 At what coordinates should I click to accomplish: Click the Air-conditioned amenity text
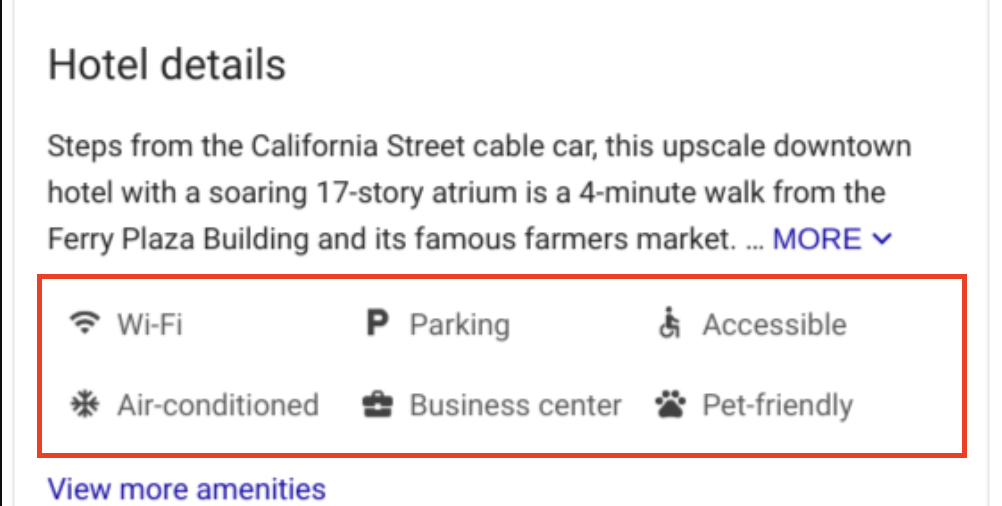(218, 405)
